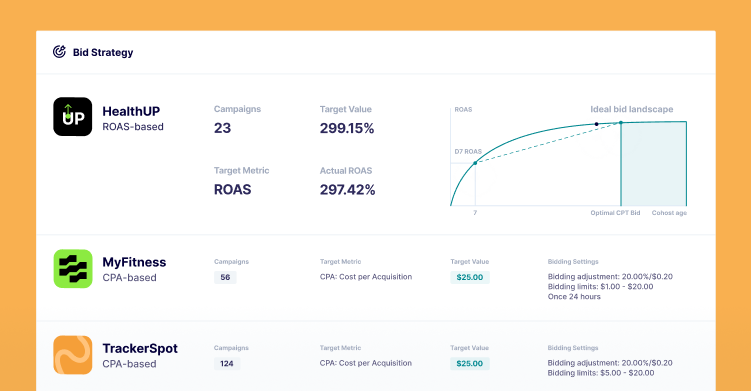Select MyFitness $25.00 target value badge

pos(470,277)
